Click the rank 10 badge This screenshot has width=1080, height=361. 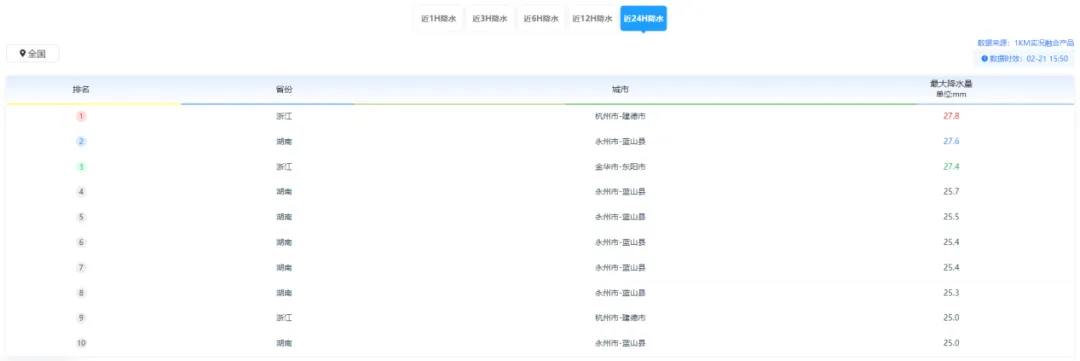[81, 343]
